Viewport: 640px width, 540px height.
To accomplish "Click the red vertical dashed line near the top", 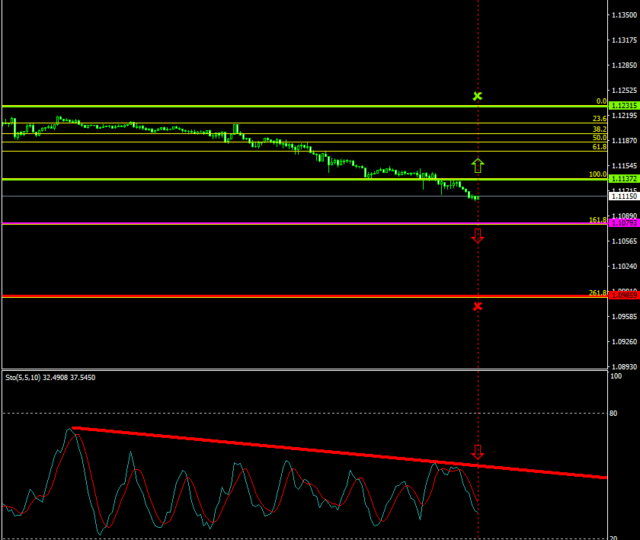I will (478, 40).
